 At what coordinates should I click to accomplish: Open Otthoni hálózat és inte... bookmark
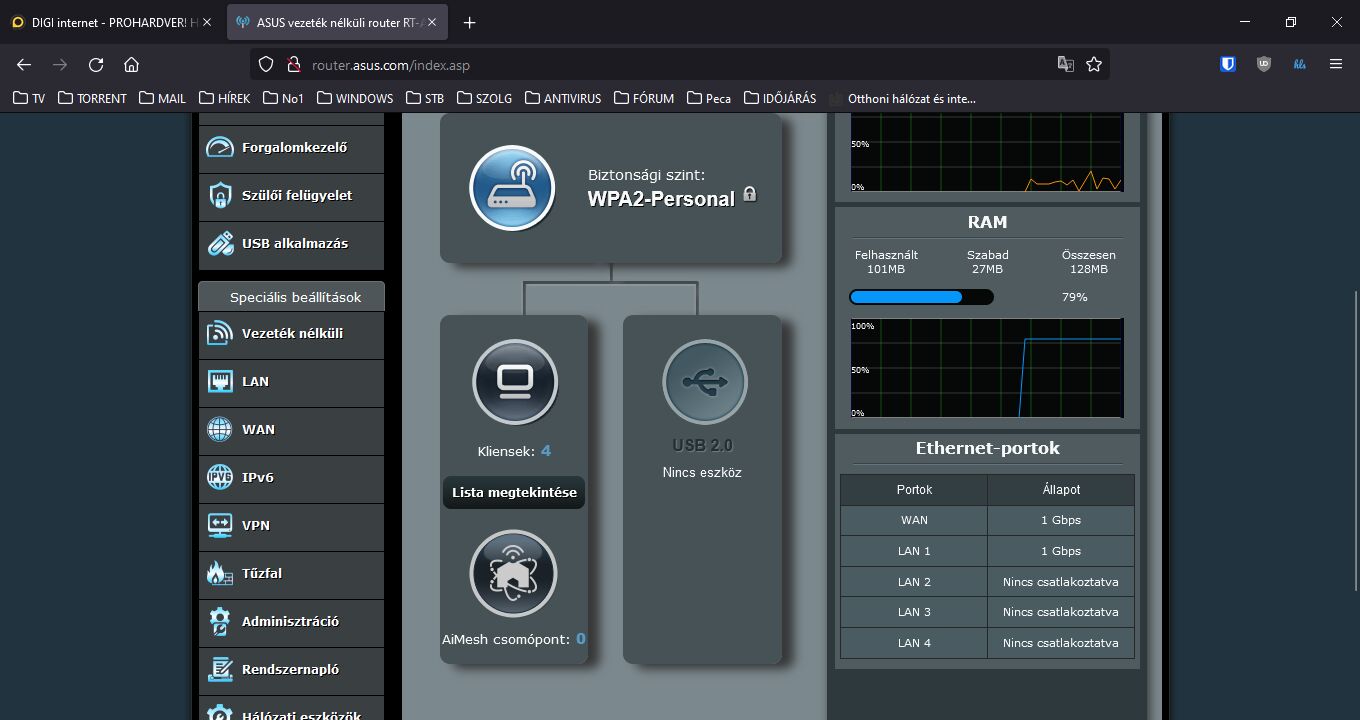coord(902,98)
